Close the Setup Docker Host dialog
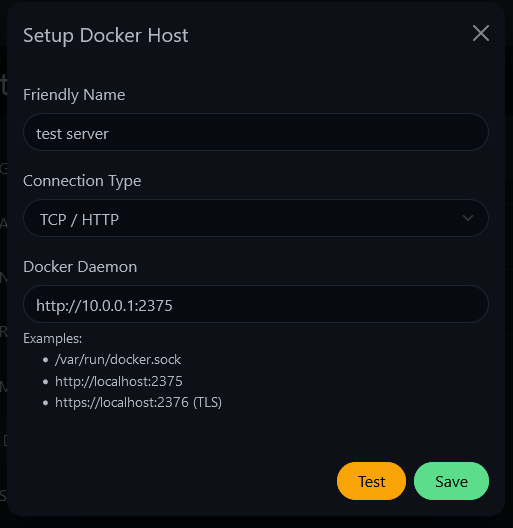 pyautogui.click(x=481, y=33)
